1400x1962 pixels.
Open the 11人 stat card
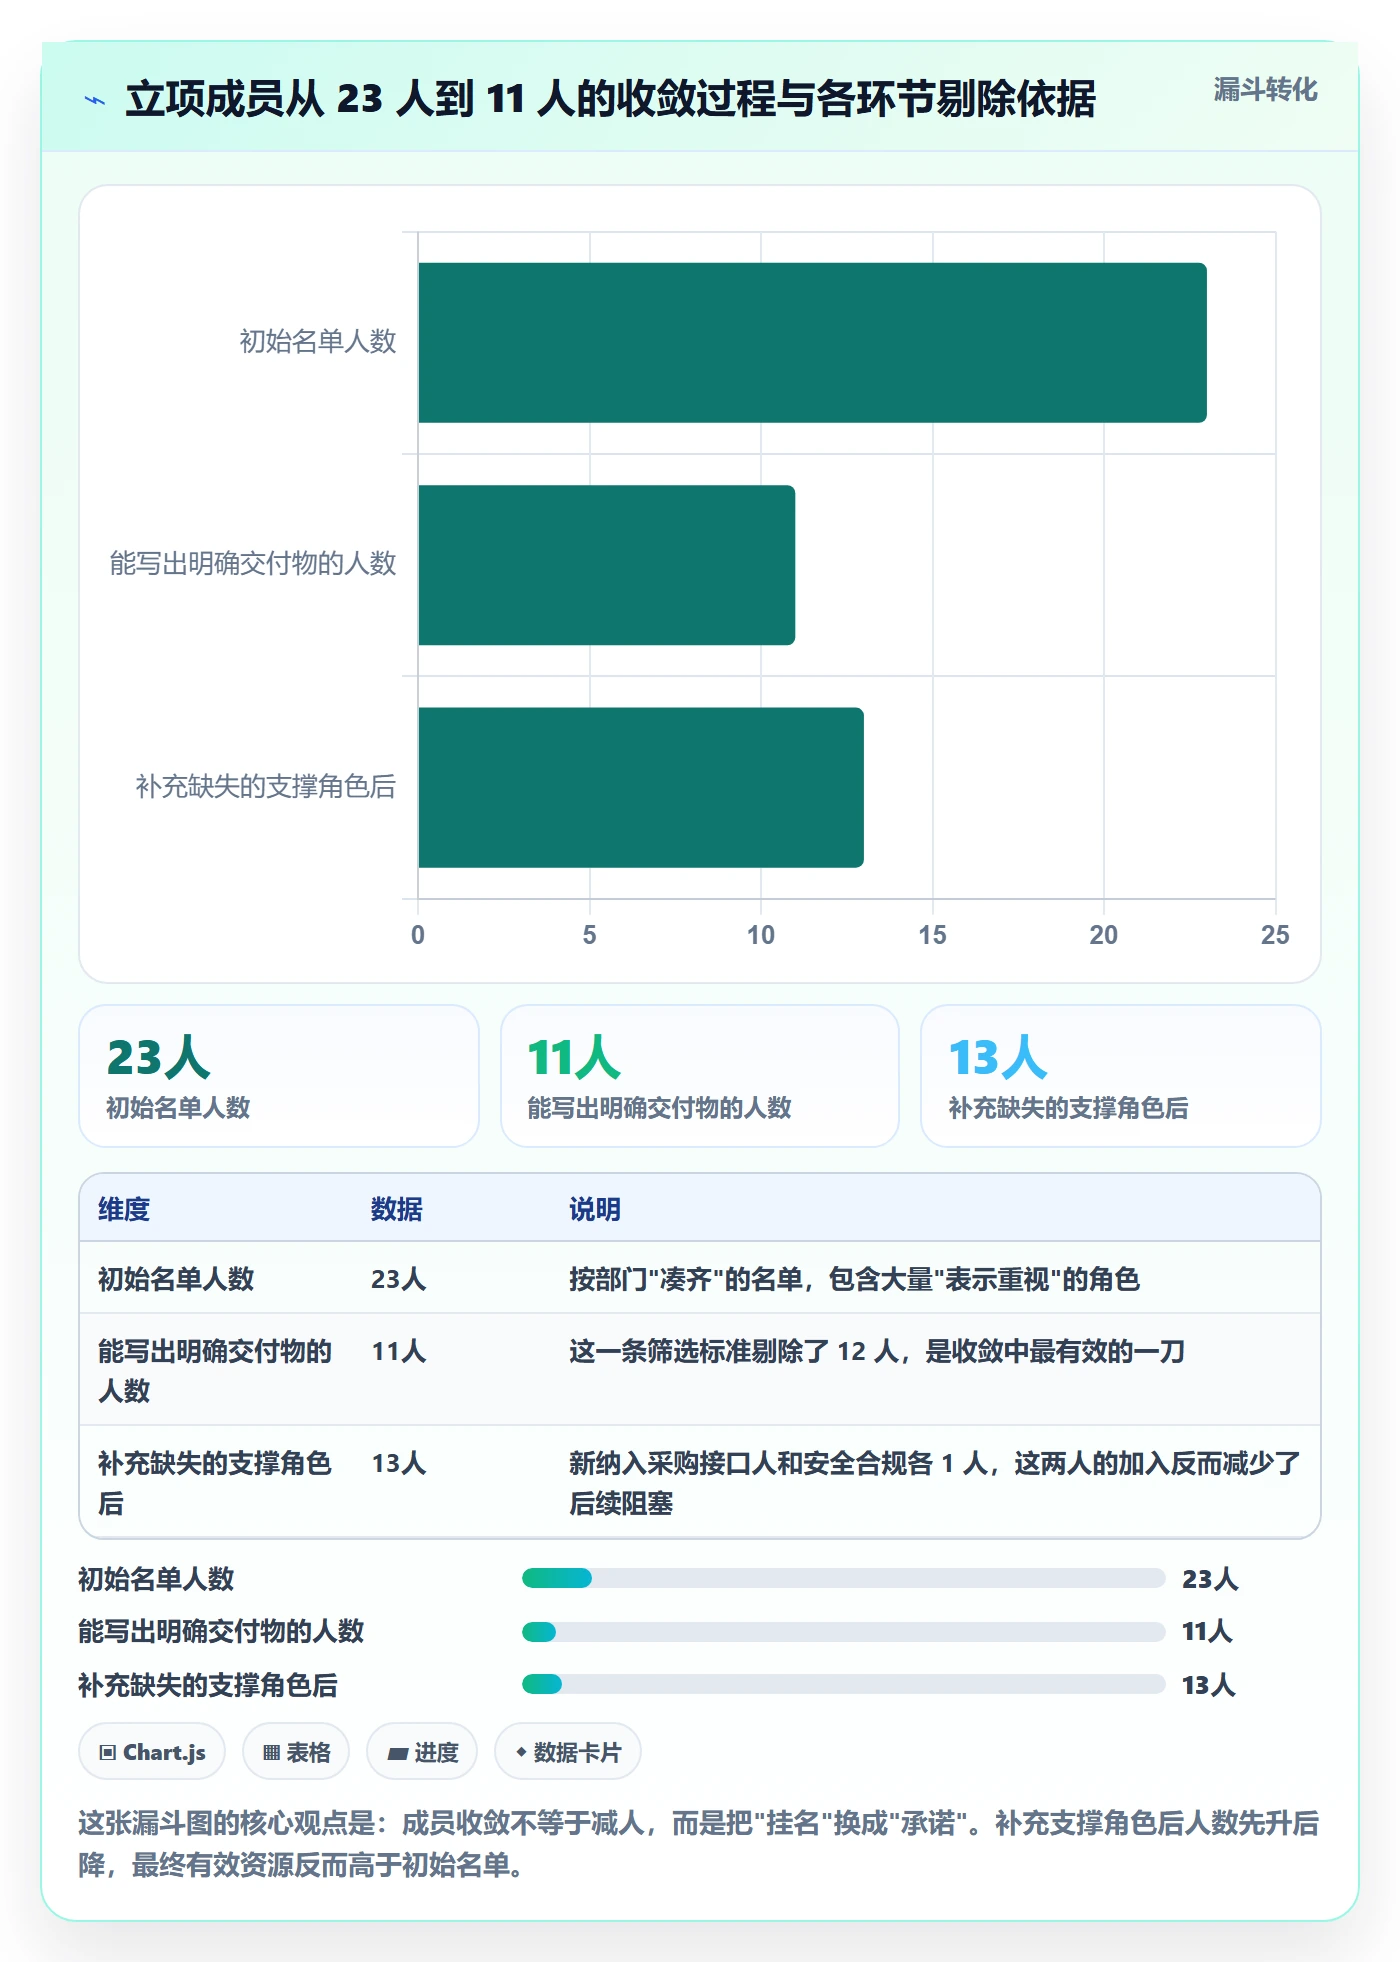pos(700,1076)
